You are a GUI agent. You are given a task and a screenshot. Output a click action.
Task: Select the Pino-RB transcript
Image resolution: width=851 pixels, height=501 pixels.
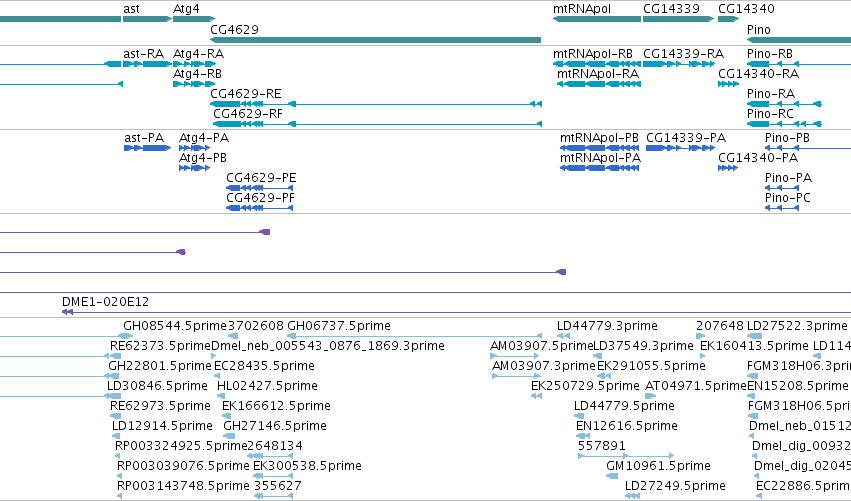[x=799, y=64]
